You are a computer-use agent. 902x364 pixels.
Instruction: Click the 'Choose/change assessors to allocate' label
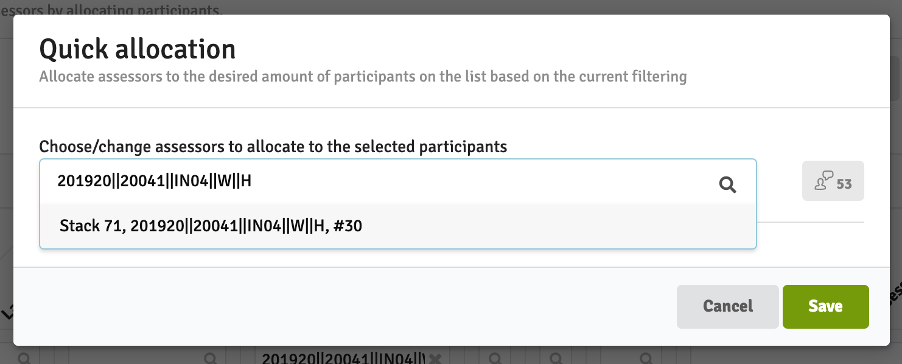[273, 147]
